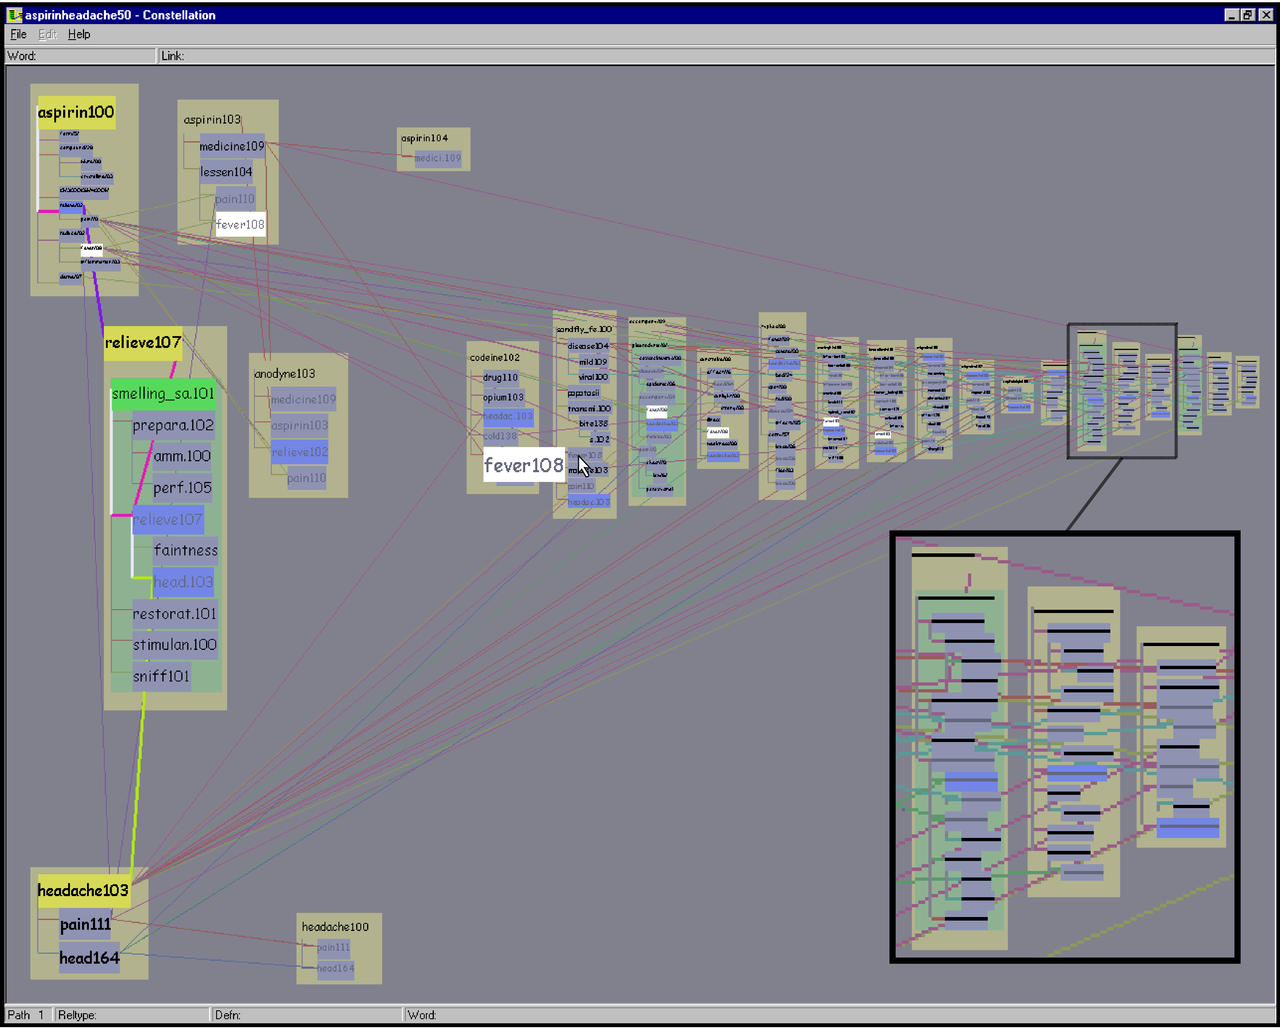Select medicine109 in the aspirin103 box
The height and width of the screenshot is (1029, 1280).
click(232, 146)
